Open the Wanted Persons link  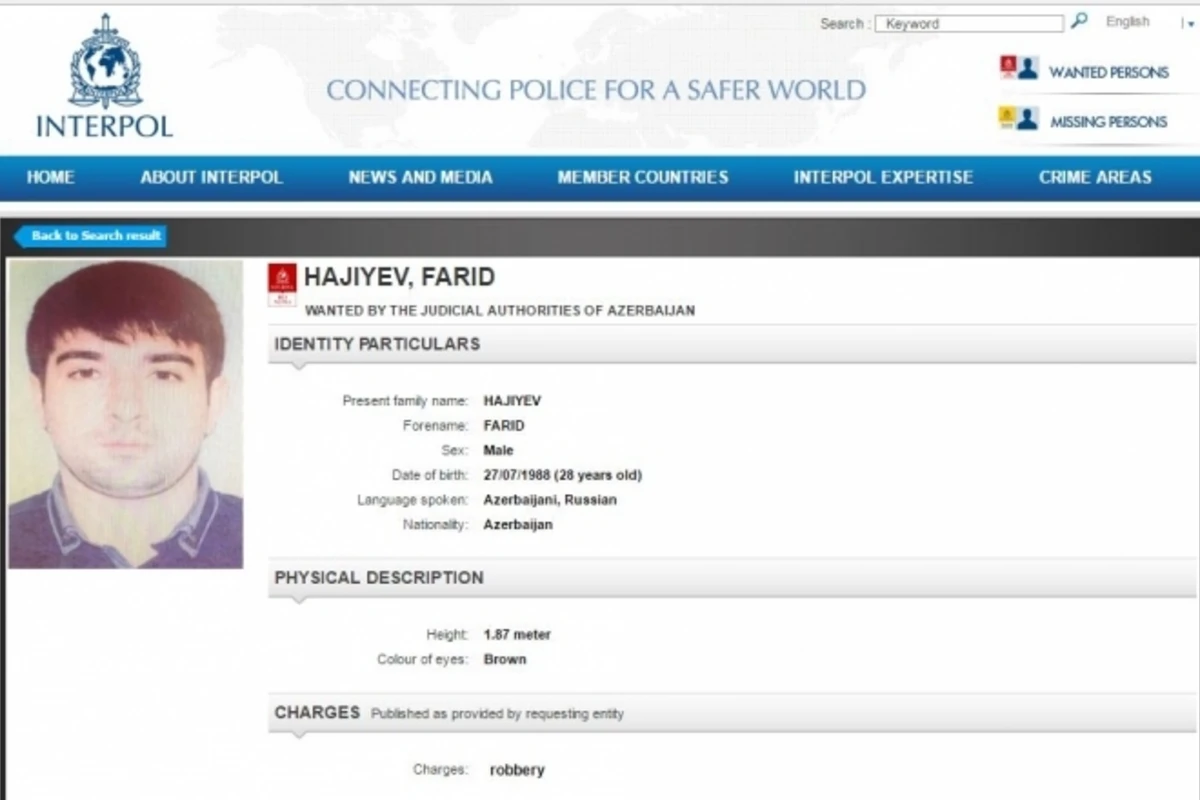1109,72
